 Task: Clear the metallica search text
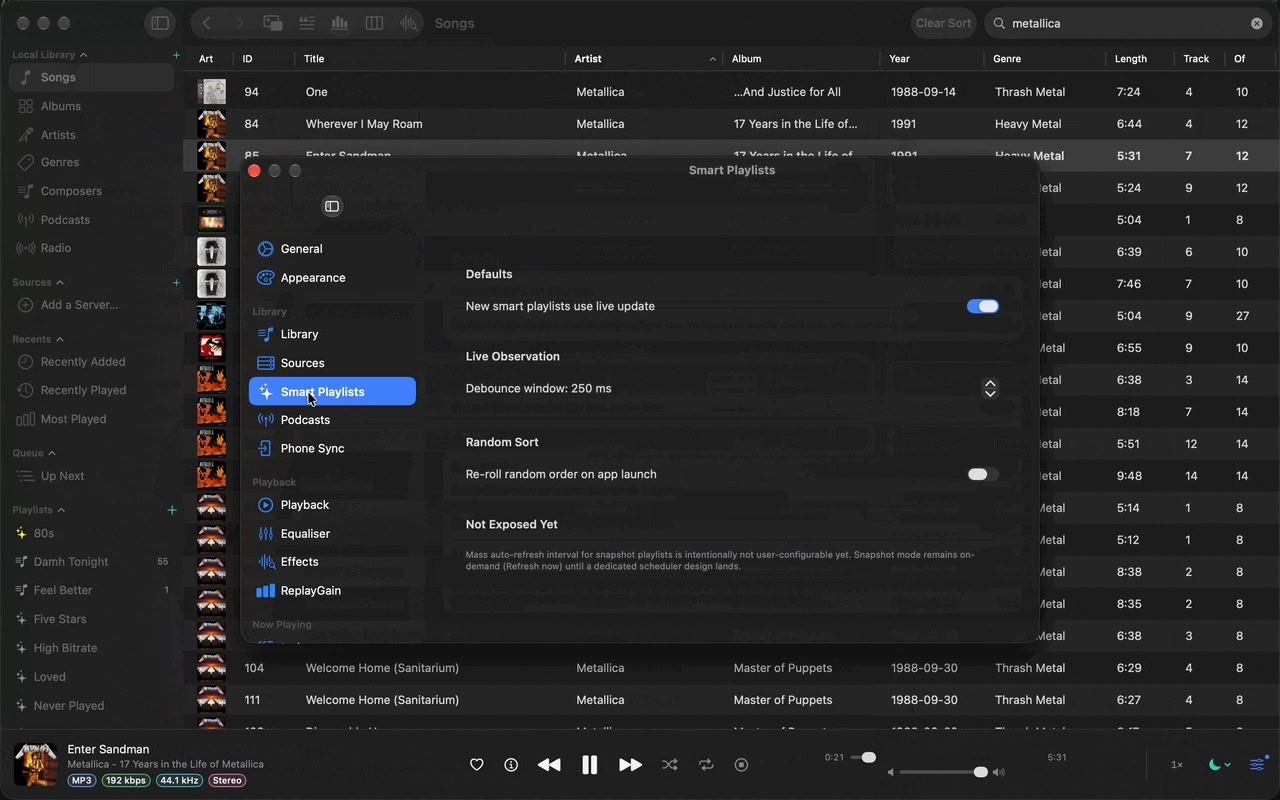[x=1257, y=23]
